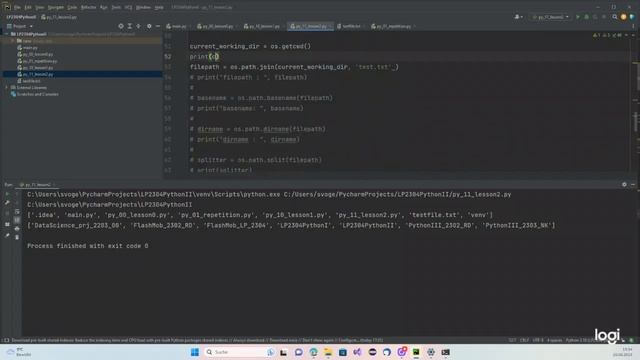Open run settings wrench icon in Run panel
This screenshot has width=640, height=360.
tap(7, 203)
